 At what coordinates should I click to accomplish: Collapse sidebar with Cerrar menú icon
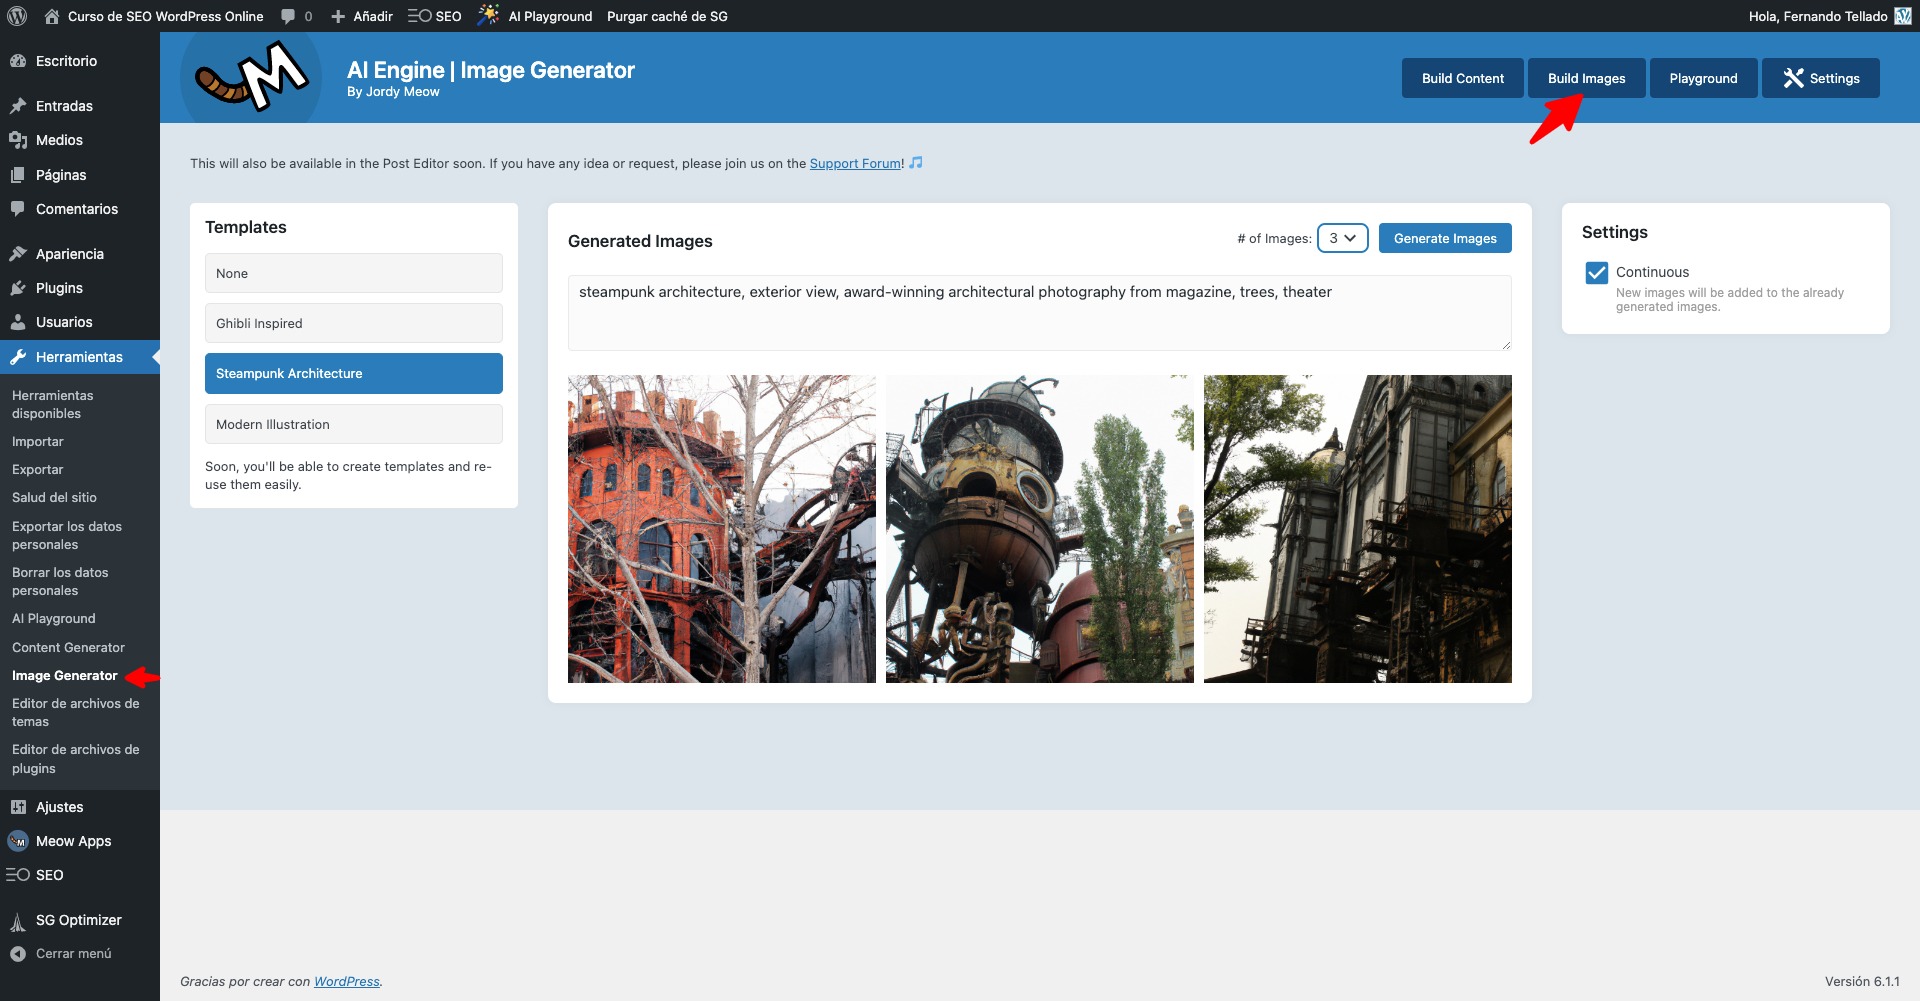18,954
